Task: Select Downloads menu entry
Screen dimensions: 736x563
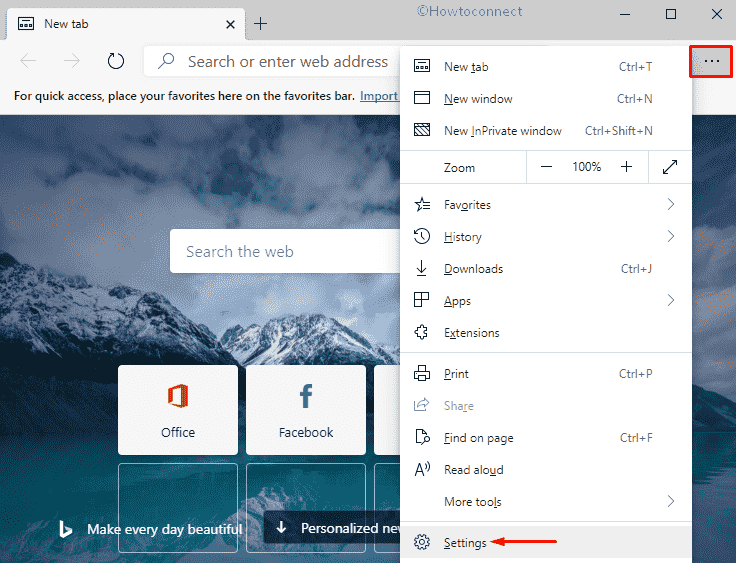Action: tap(473, 269)
